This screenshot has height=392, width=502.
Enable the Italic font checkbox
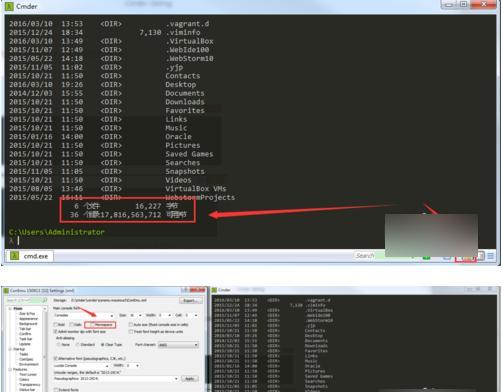(x=71, y=325)
